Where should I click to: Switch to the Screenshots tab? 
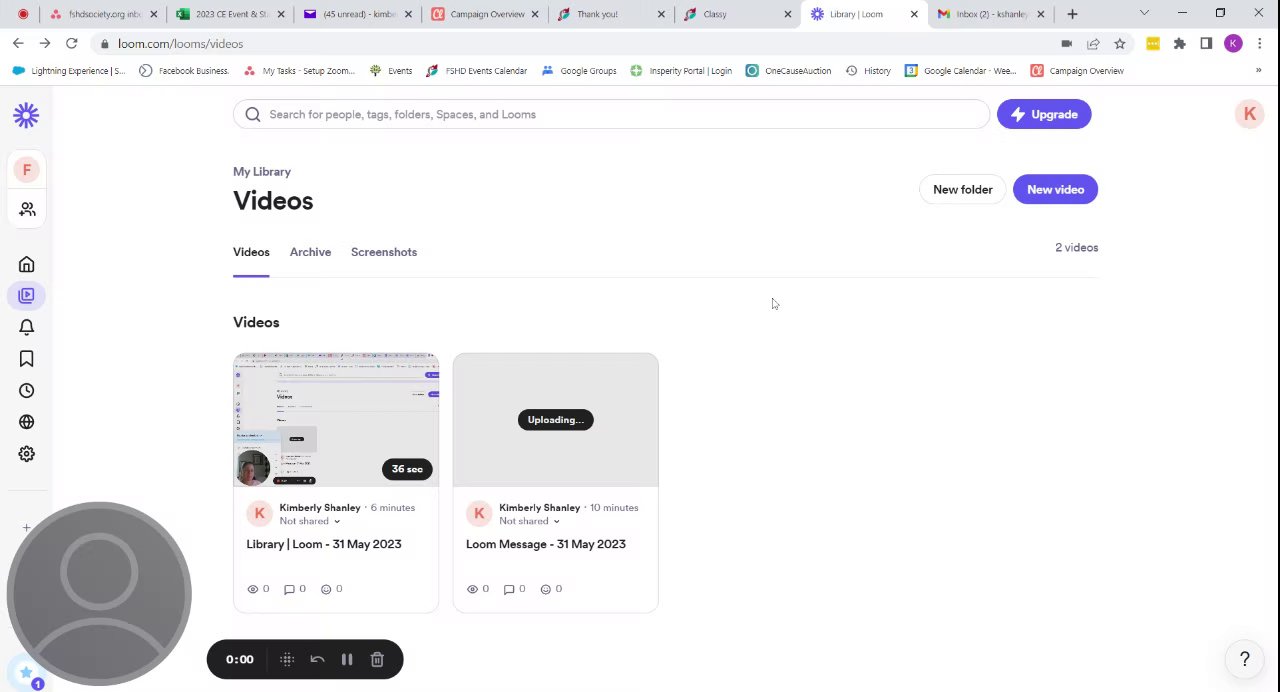(384, 252)
